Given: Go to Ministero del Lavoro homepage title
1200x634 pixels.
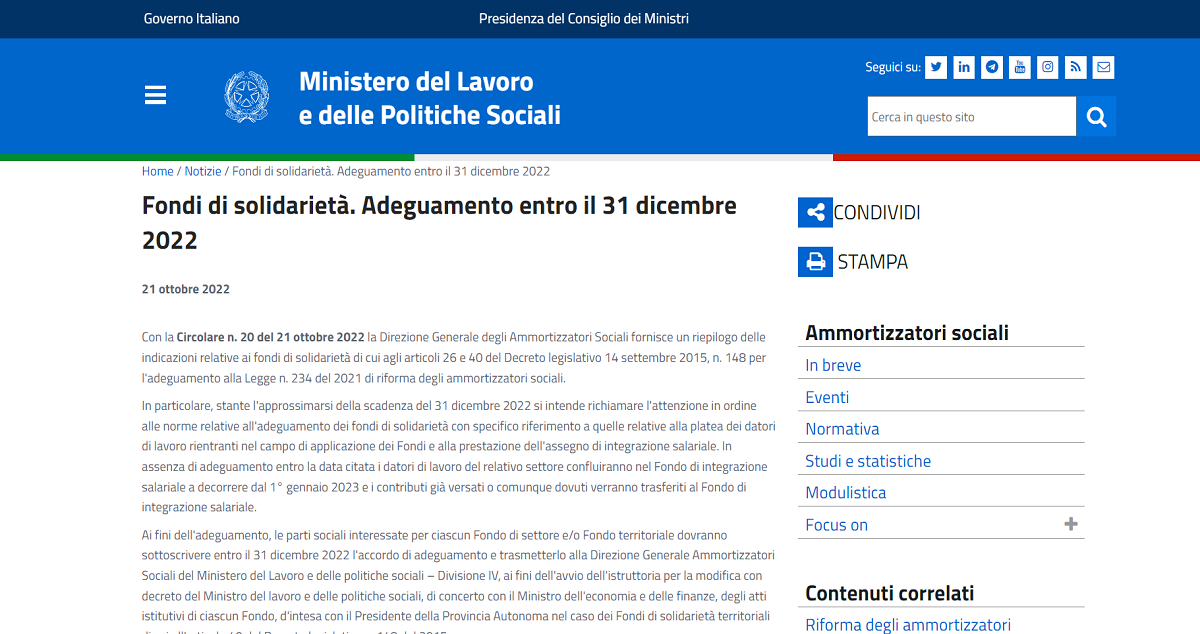Looking at the screenshot, I should click(430, 98).
